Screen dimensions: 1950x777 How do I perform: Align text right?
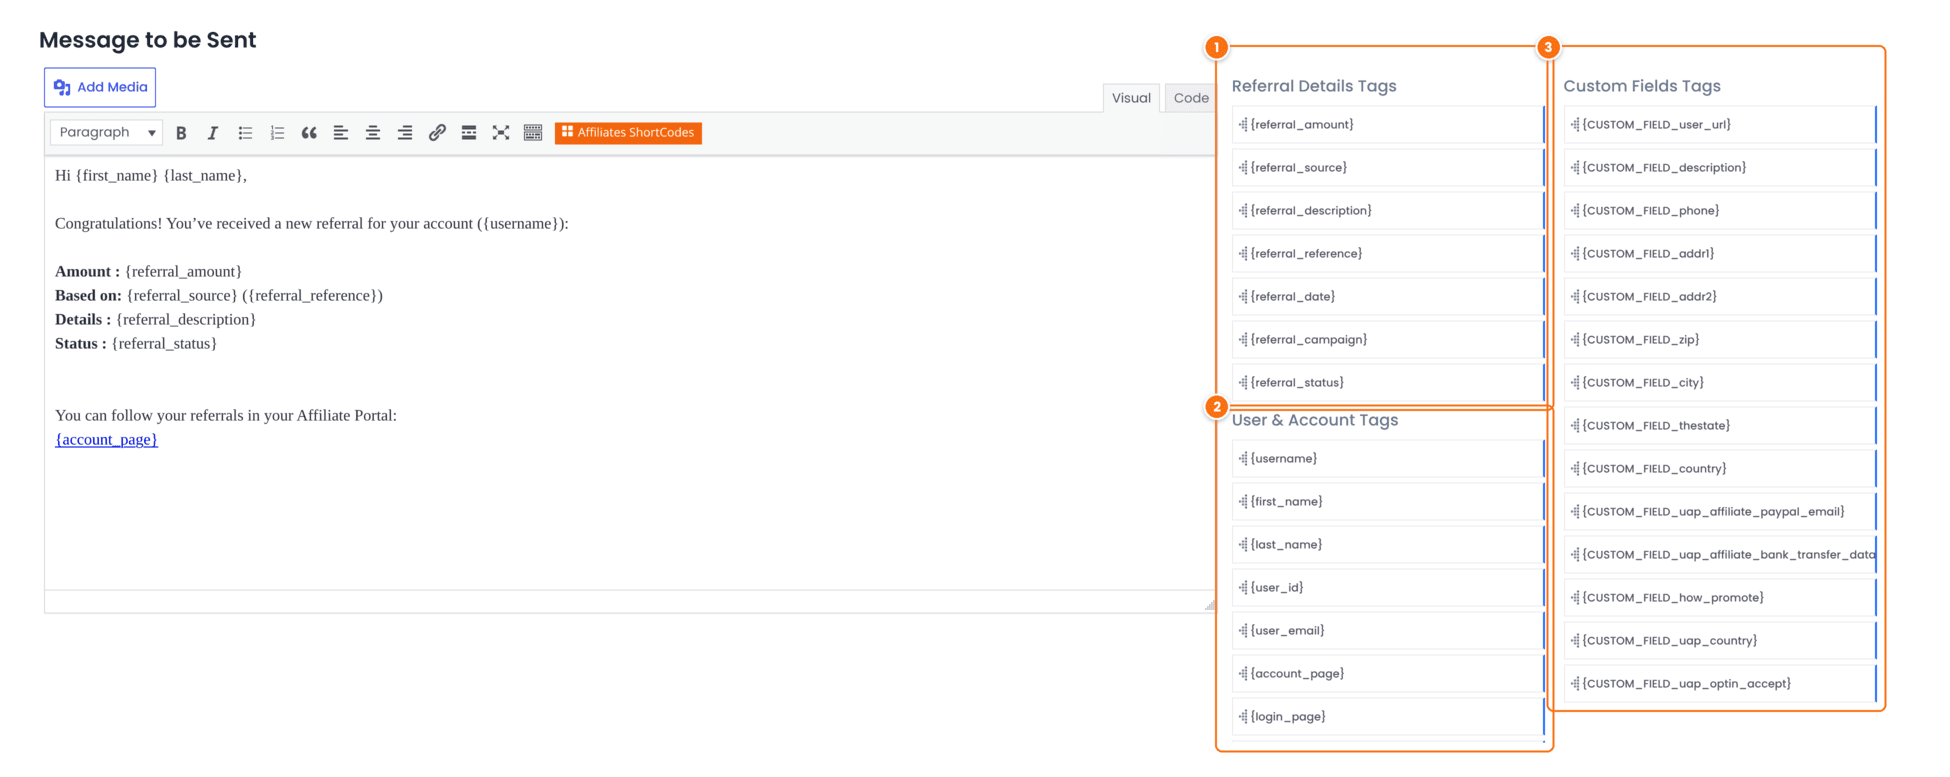click(405, 133)
